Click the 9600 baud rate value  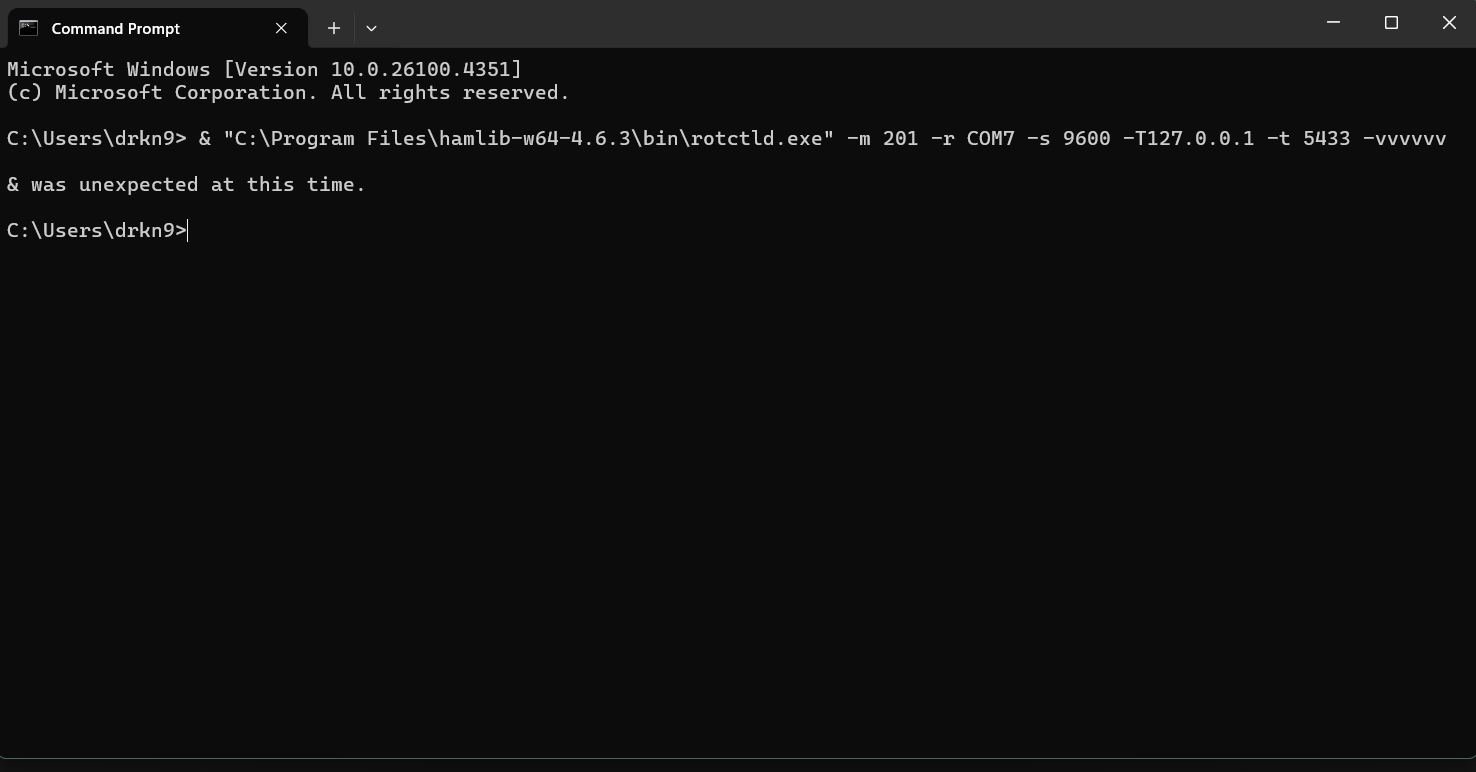click(1086, 138)
